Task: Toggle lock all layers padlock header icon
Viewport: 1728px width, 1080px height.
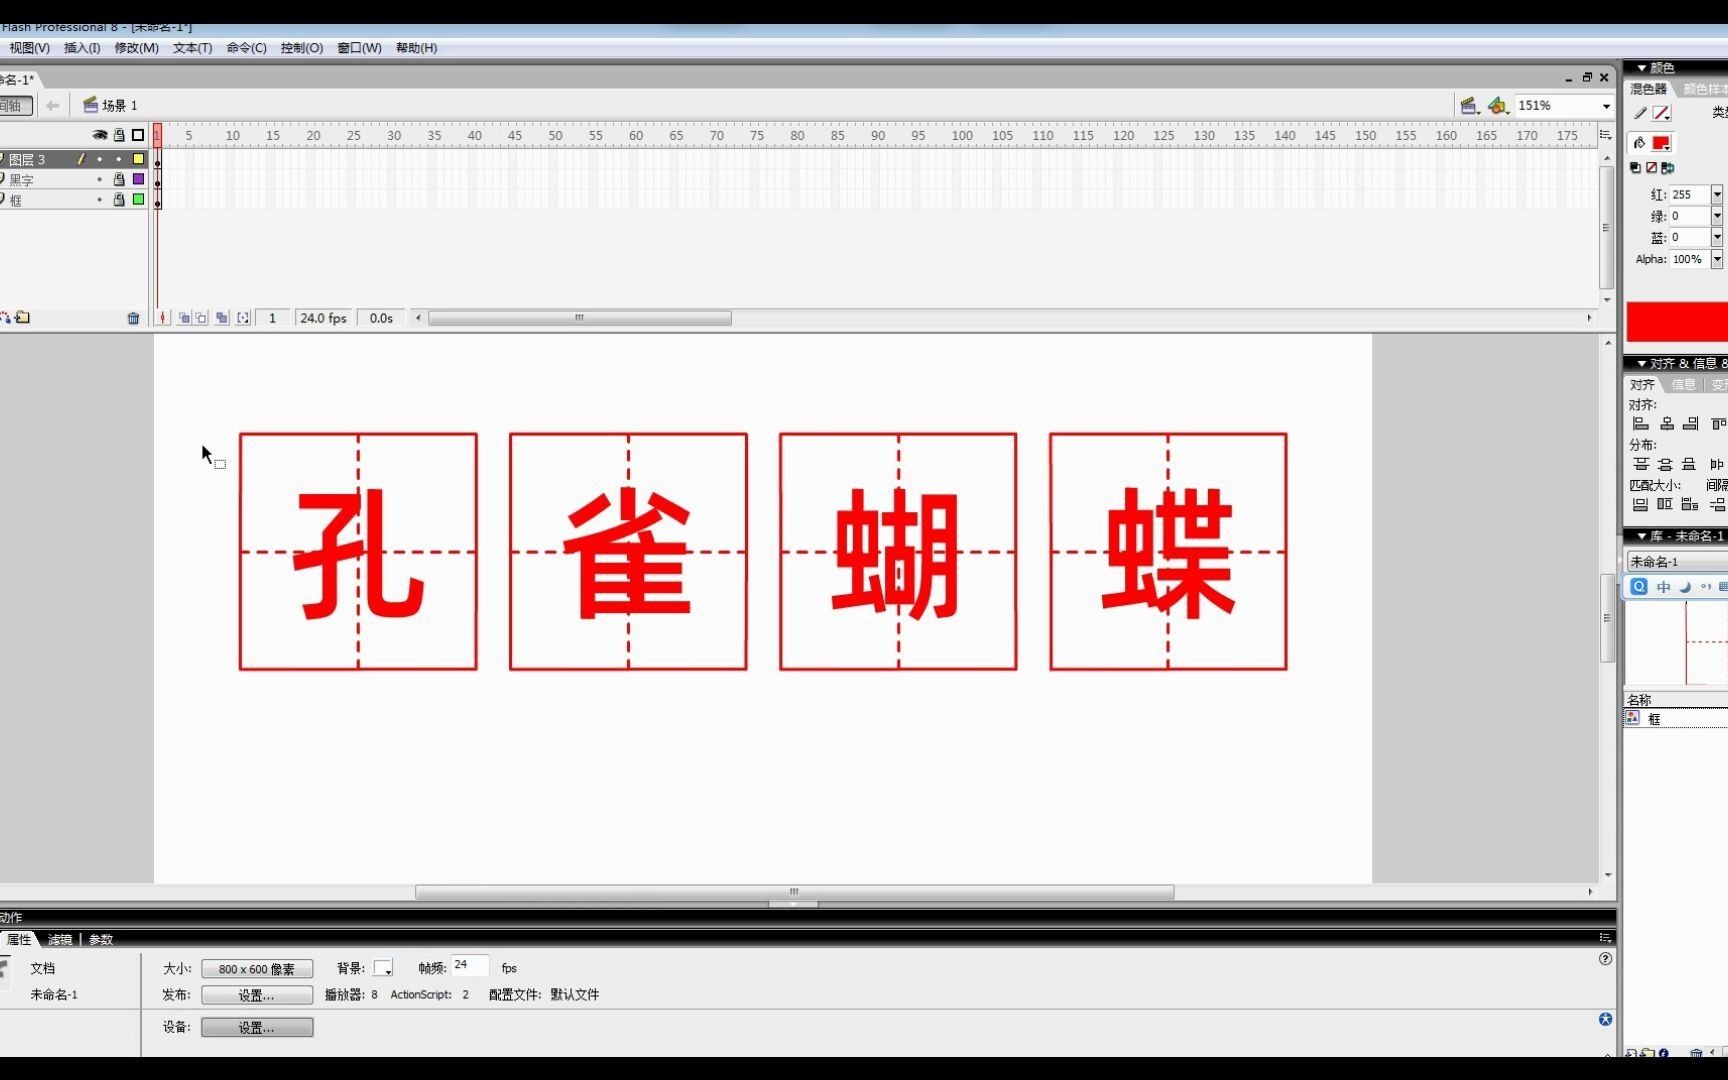Action: (119, 135)
